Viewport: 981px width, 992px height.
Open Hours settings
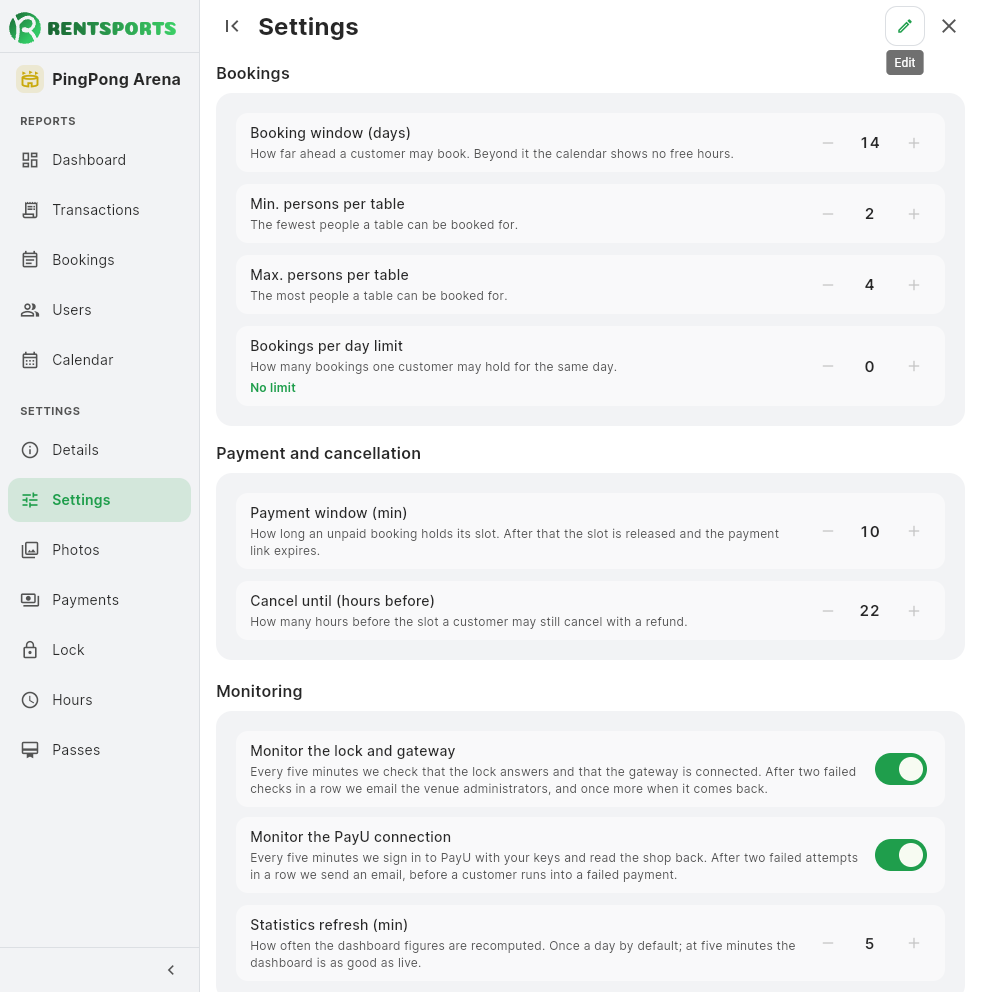99,700
